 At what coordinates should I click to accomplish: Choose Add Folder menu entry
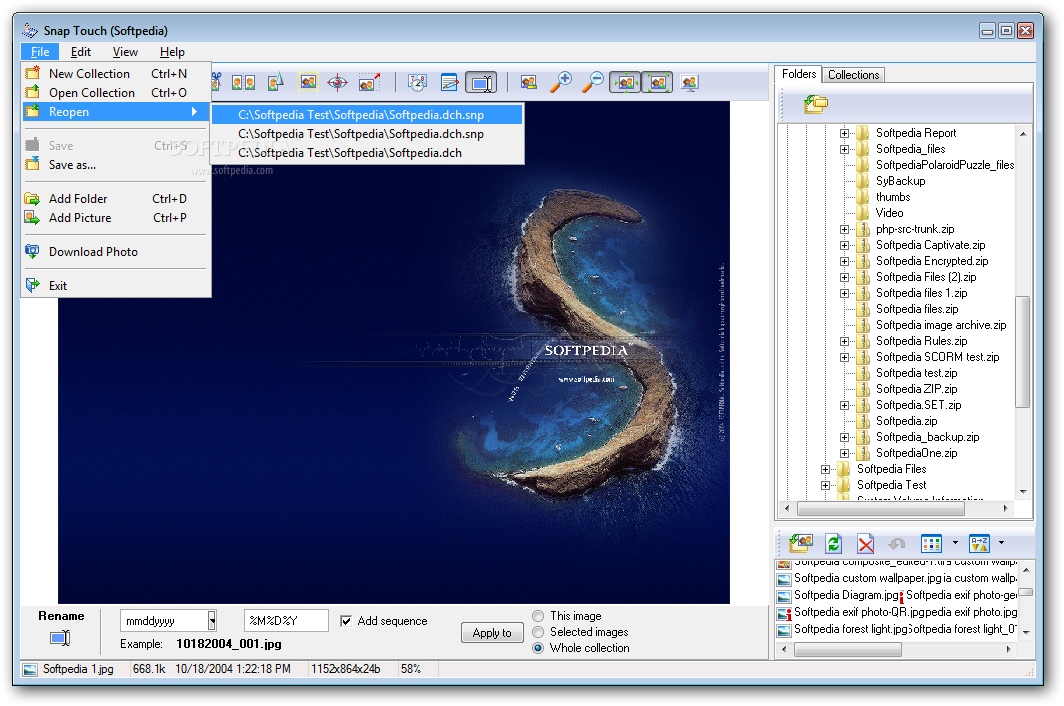[116, 198]
